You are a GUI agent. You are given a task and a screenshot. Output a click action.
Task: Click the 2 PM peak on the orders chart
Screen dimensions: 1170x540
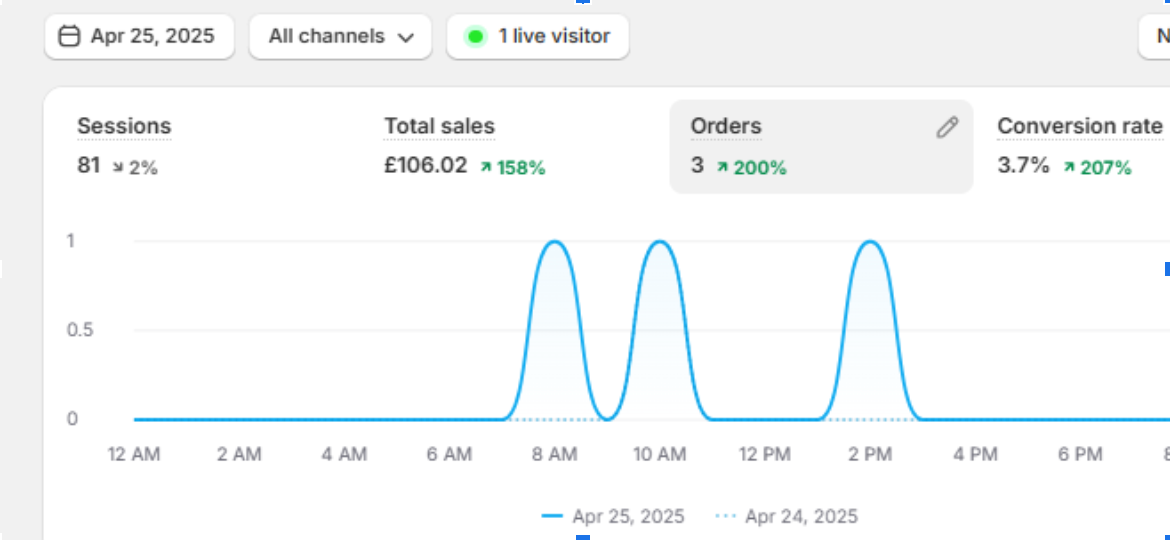tap(870, 243)
